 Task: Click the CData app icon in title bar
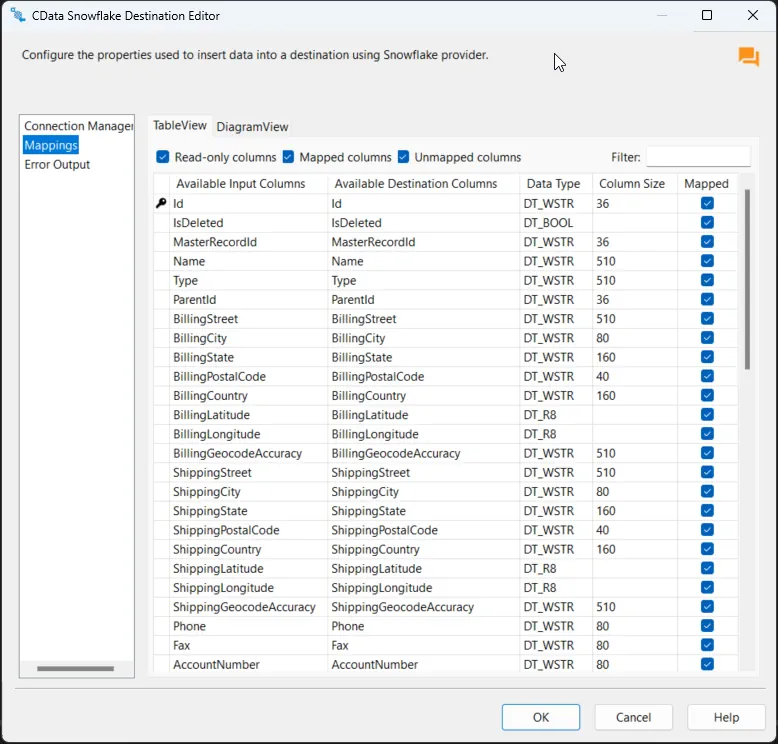click(17, 16)
